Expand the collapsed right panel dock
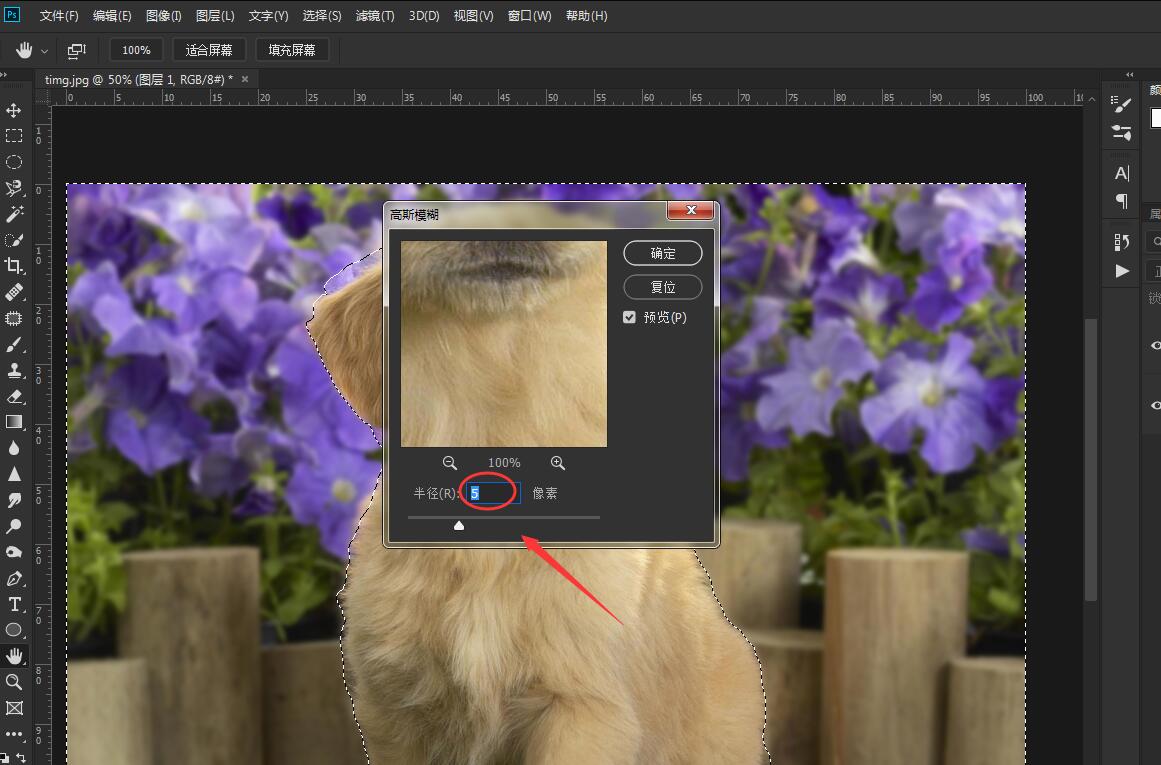1161x765 pixels. (1129, 75)
